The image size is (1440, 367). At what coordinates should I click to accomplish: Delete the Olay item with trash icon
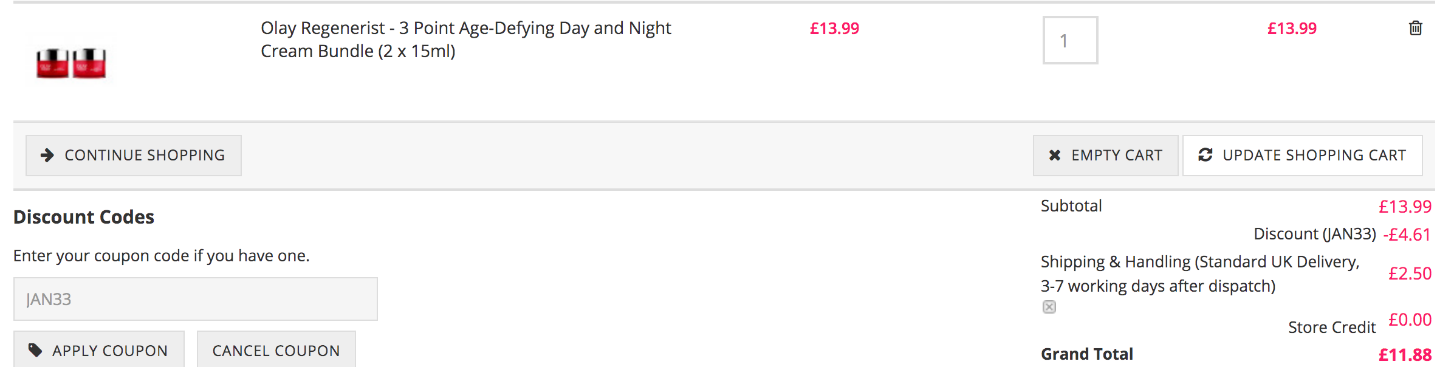pos(1415,28)
